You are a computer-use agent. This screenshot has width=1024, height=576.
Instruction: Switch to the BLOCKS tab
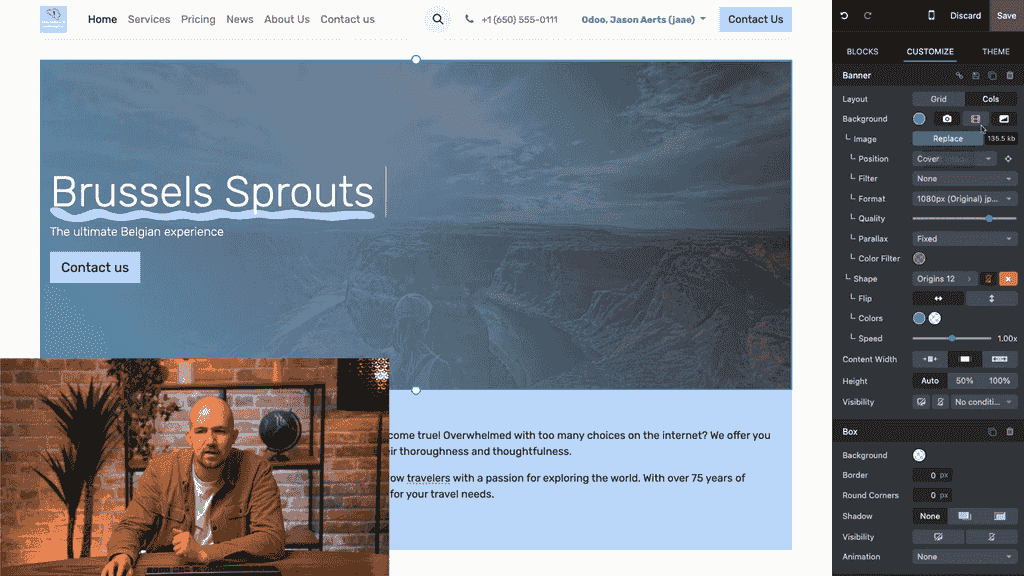click(x=862, y=52)
